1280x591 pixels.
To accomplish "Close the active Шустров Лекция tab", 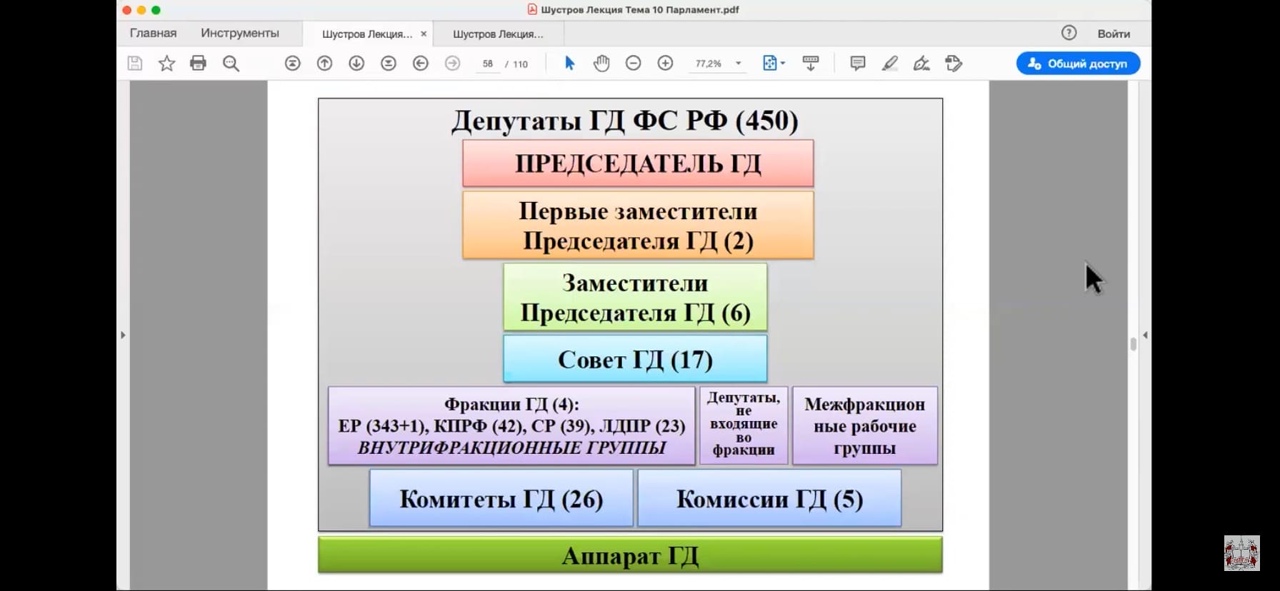I will coord(423,34).
